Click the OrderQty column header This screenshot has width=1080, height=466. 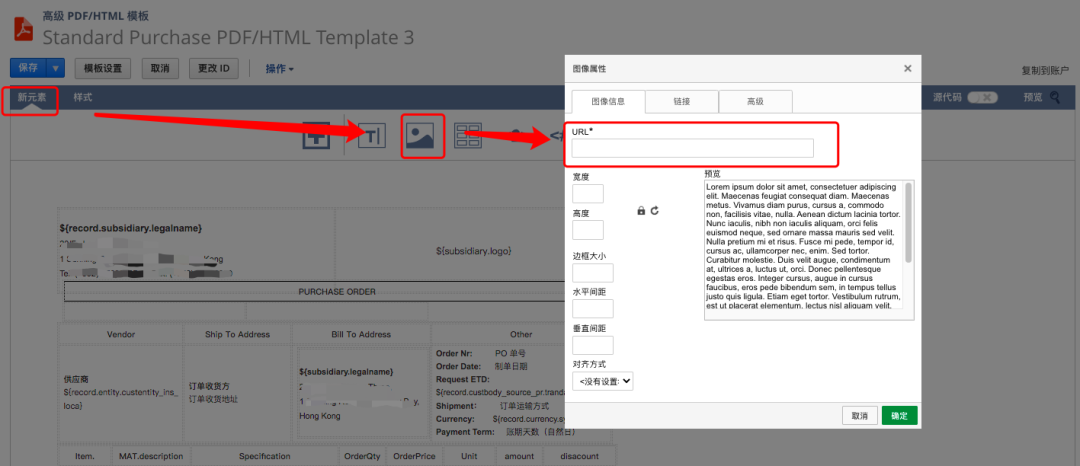point(362,456)
